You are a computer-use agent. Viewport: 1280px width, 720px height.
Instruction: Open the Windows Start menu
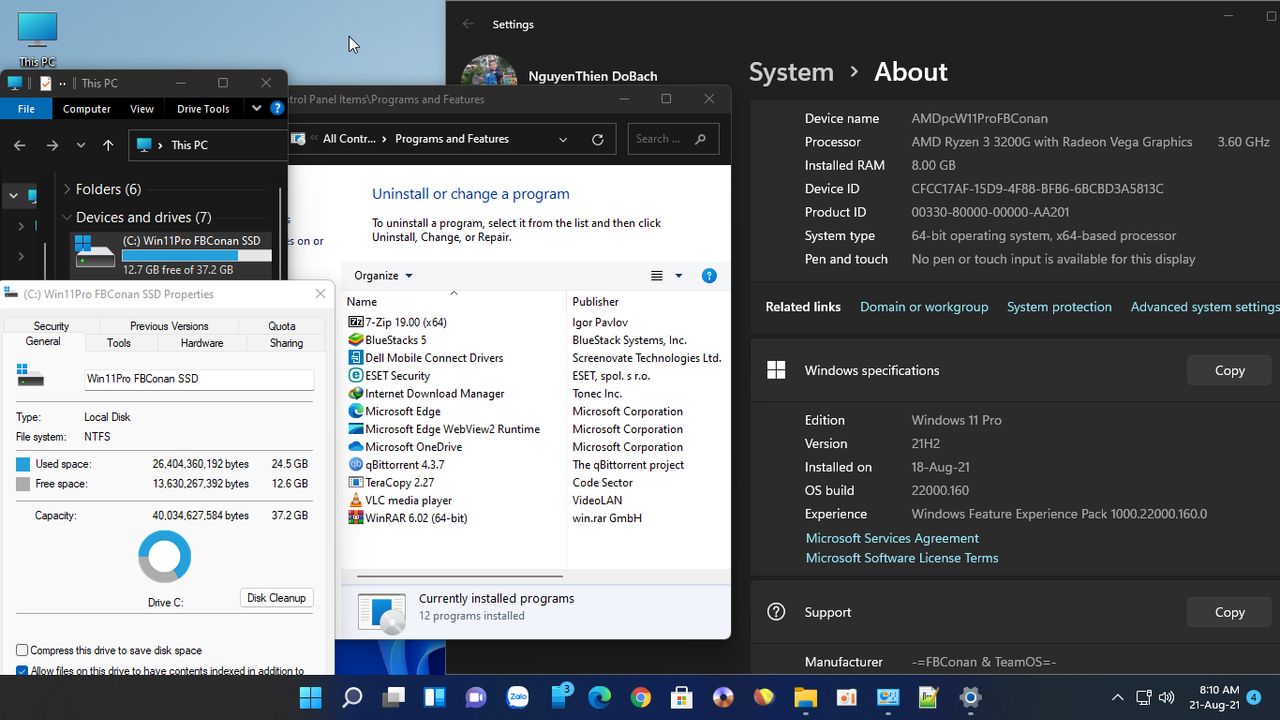coord(311,697)
